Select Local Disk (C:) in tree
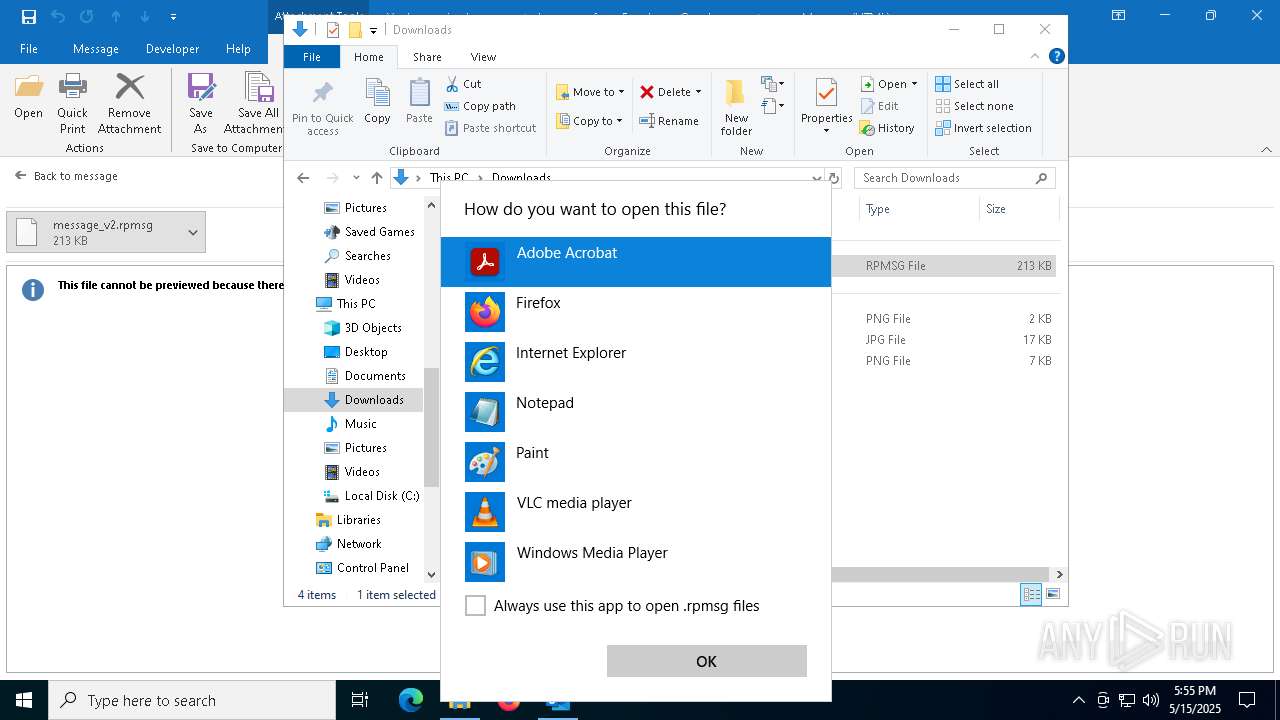The width and height of the screenshot is (1280, 720). (x=371, y=496)
